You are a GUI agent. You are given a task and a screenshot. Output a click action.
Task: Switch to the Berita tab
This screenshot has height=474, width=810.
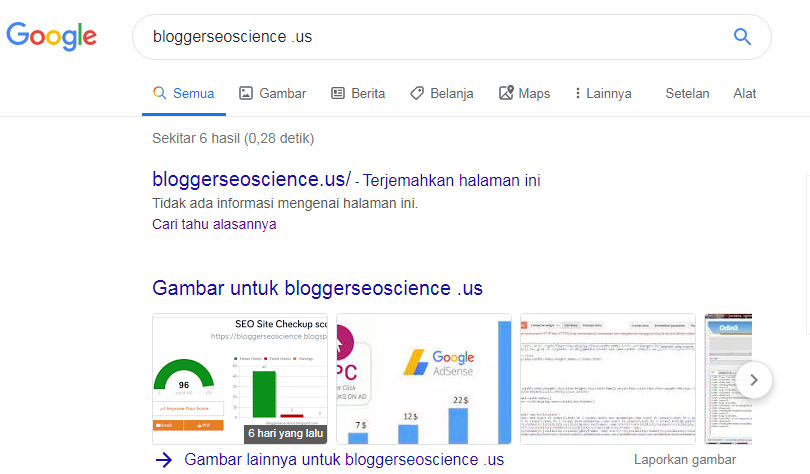[358, 93]
